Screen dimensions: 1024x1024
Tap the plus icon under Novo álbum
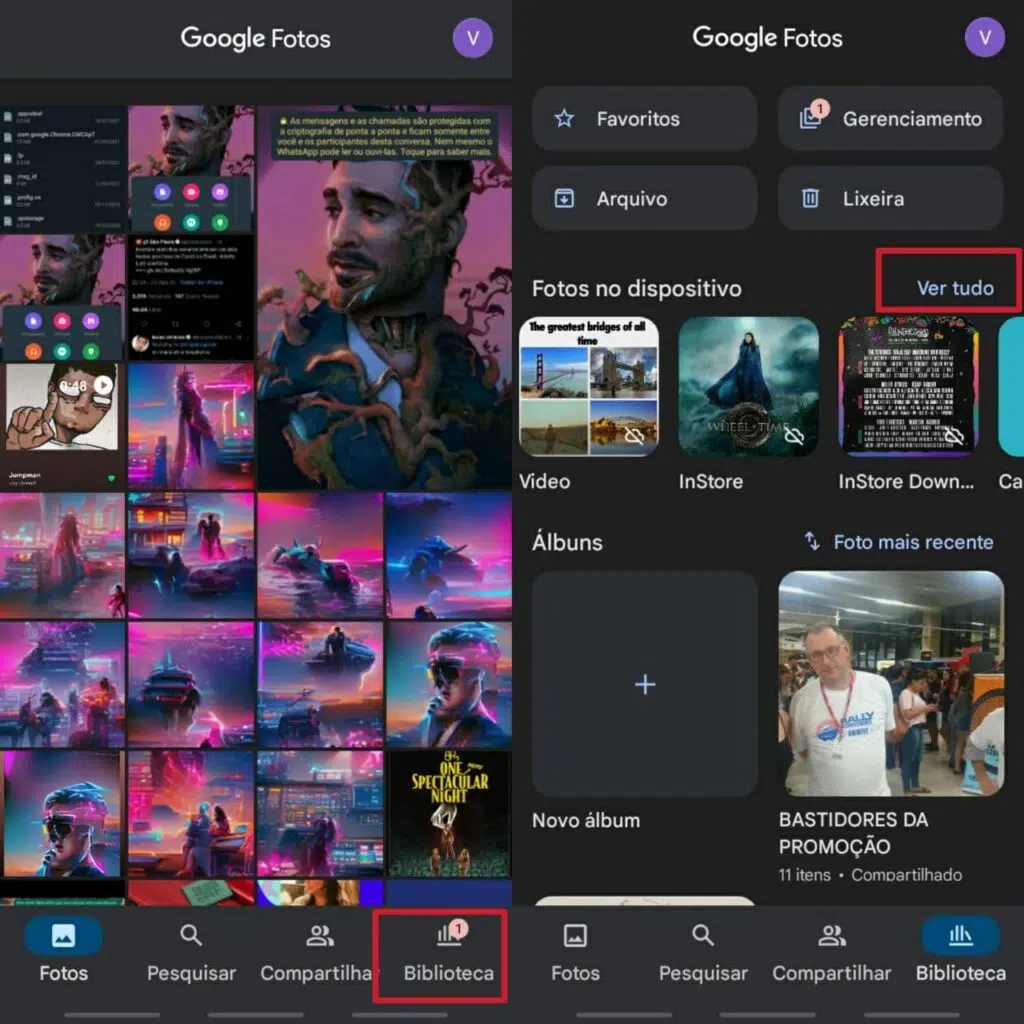pyautogui.click(x=645, y=684)
